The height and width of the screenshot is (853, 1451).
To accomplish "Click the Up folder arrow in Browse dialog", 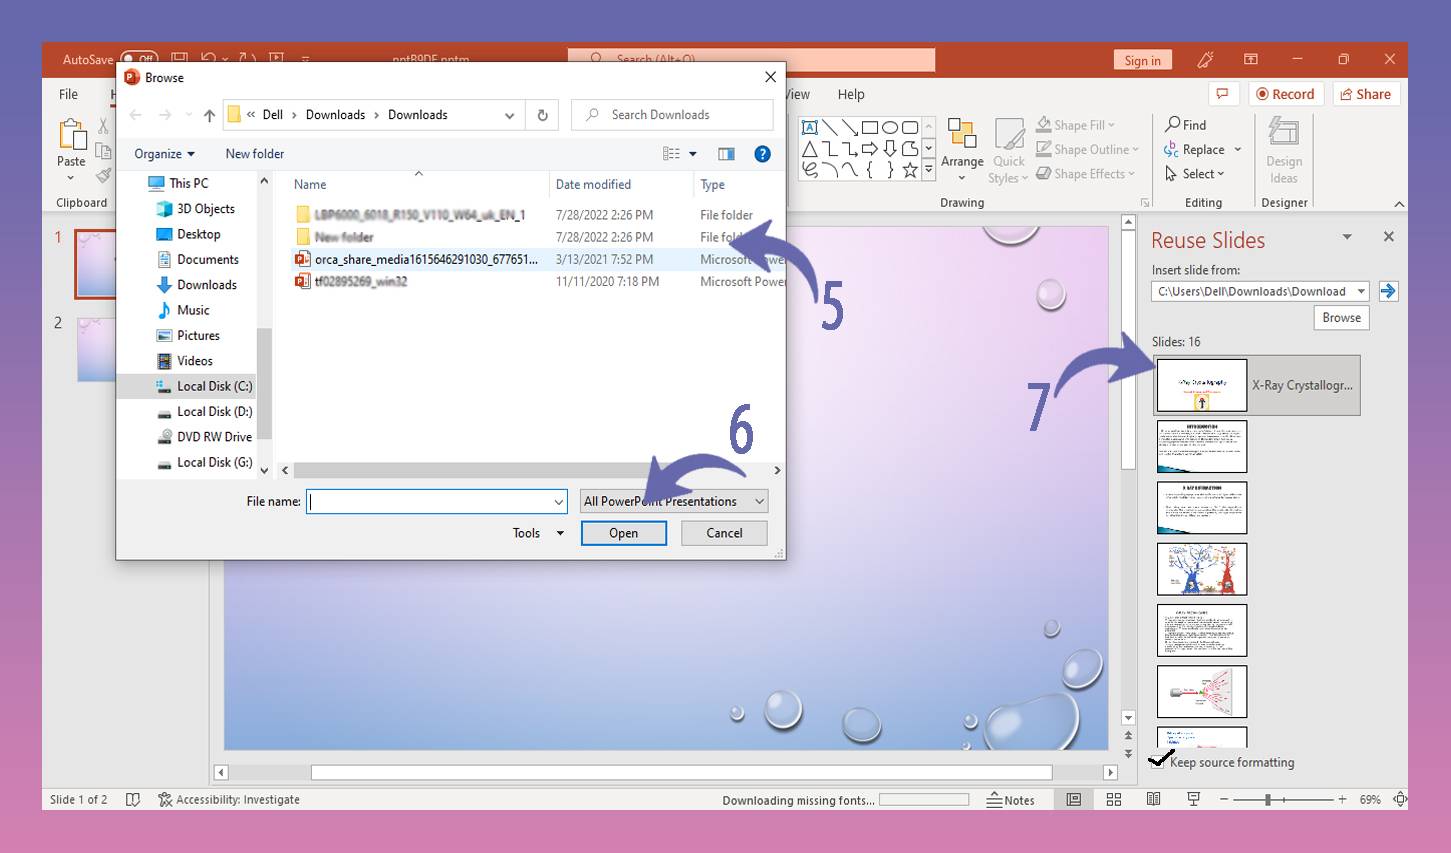I will point(209,115).
